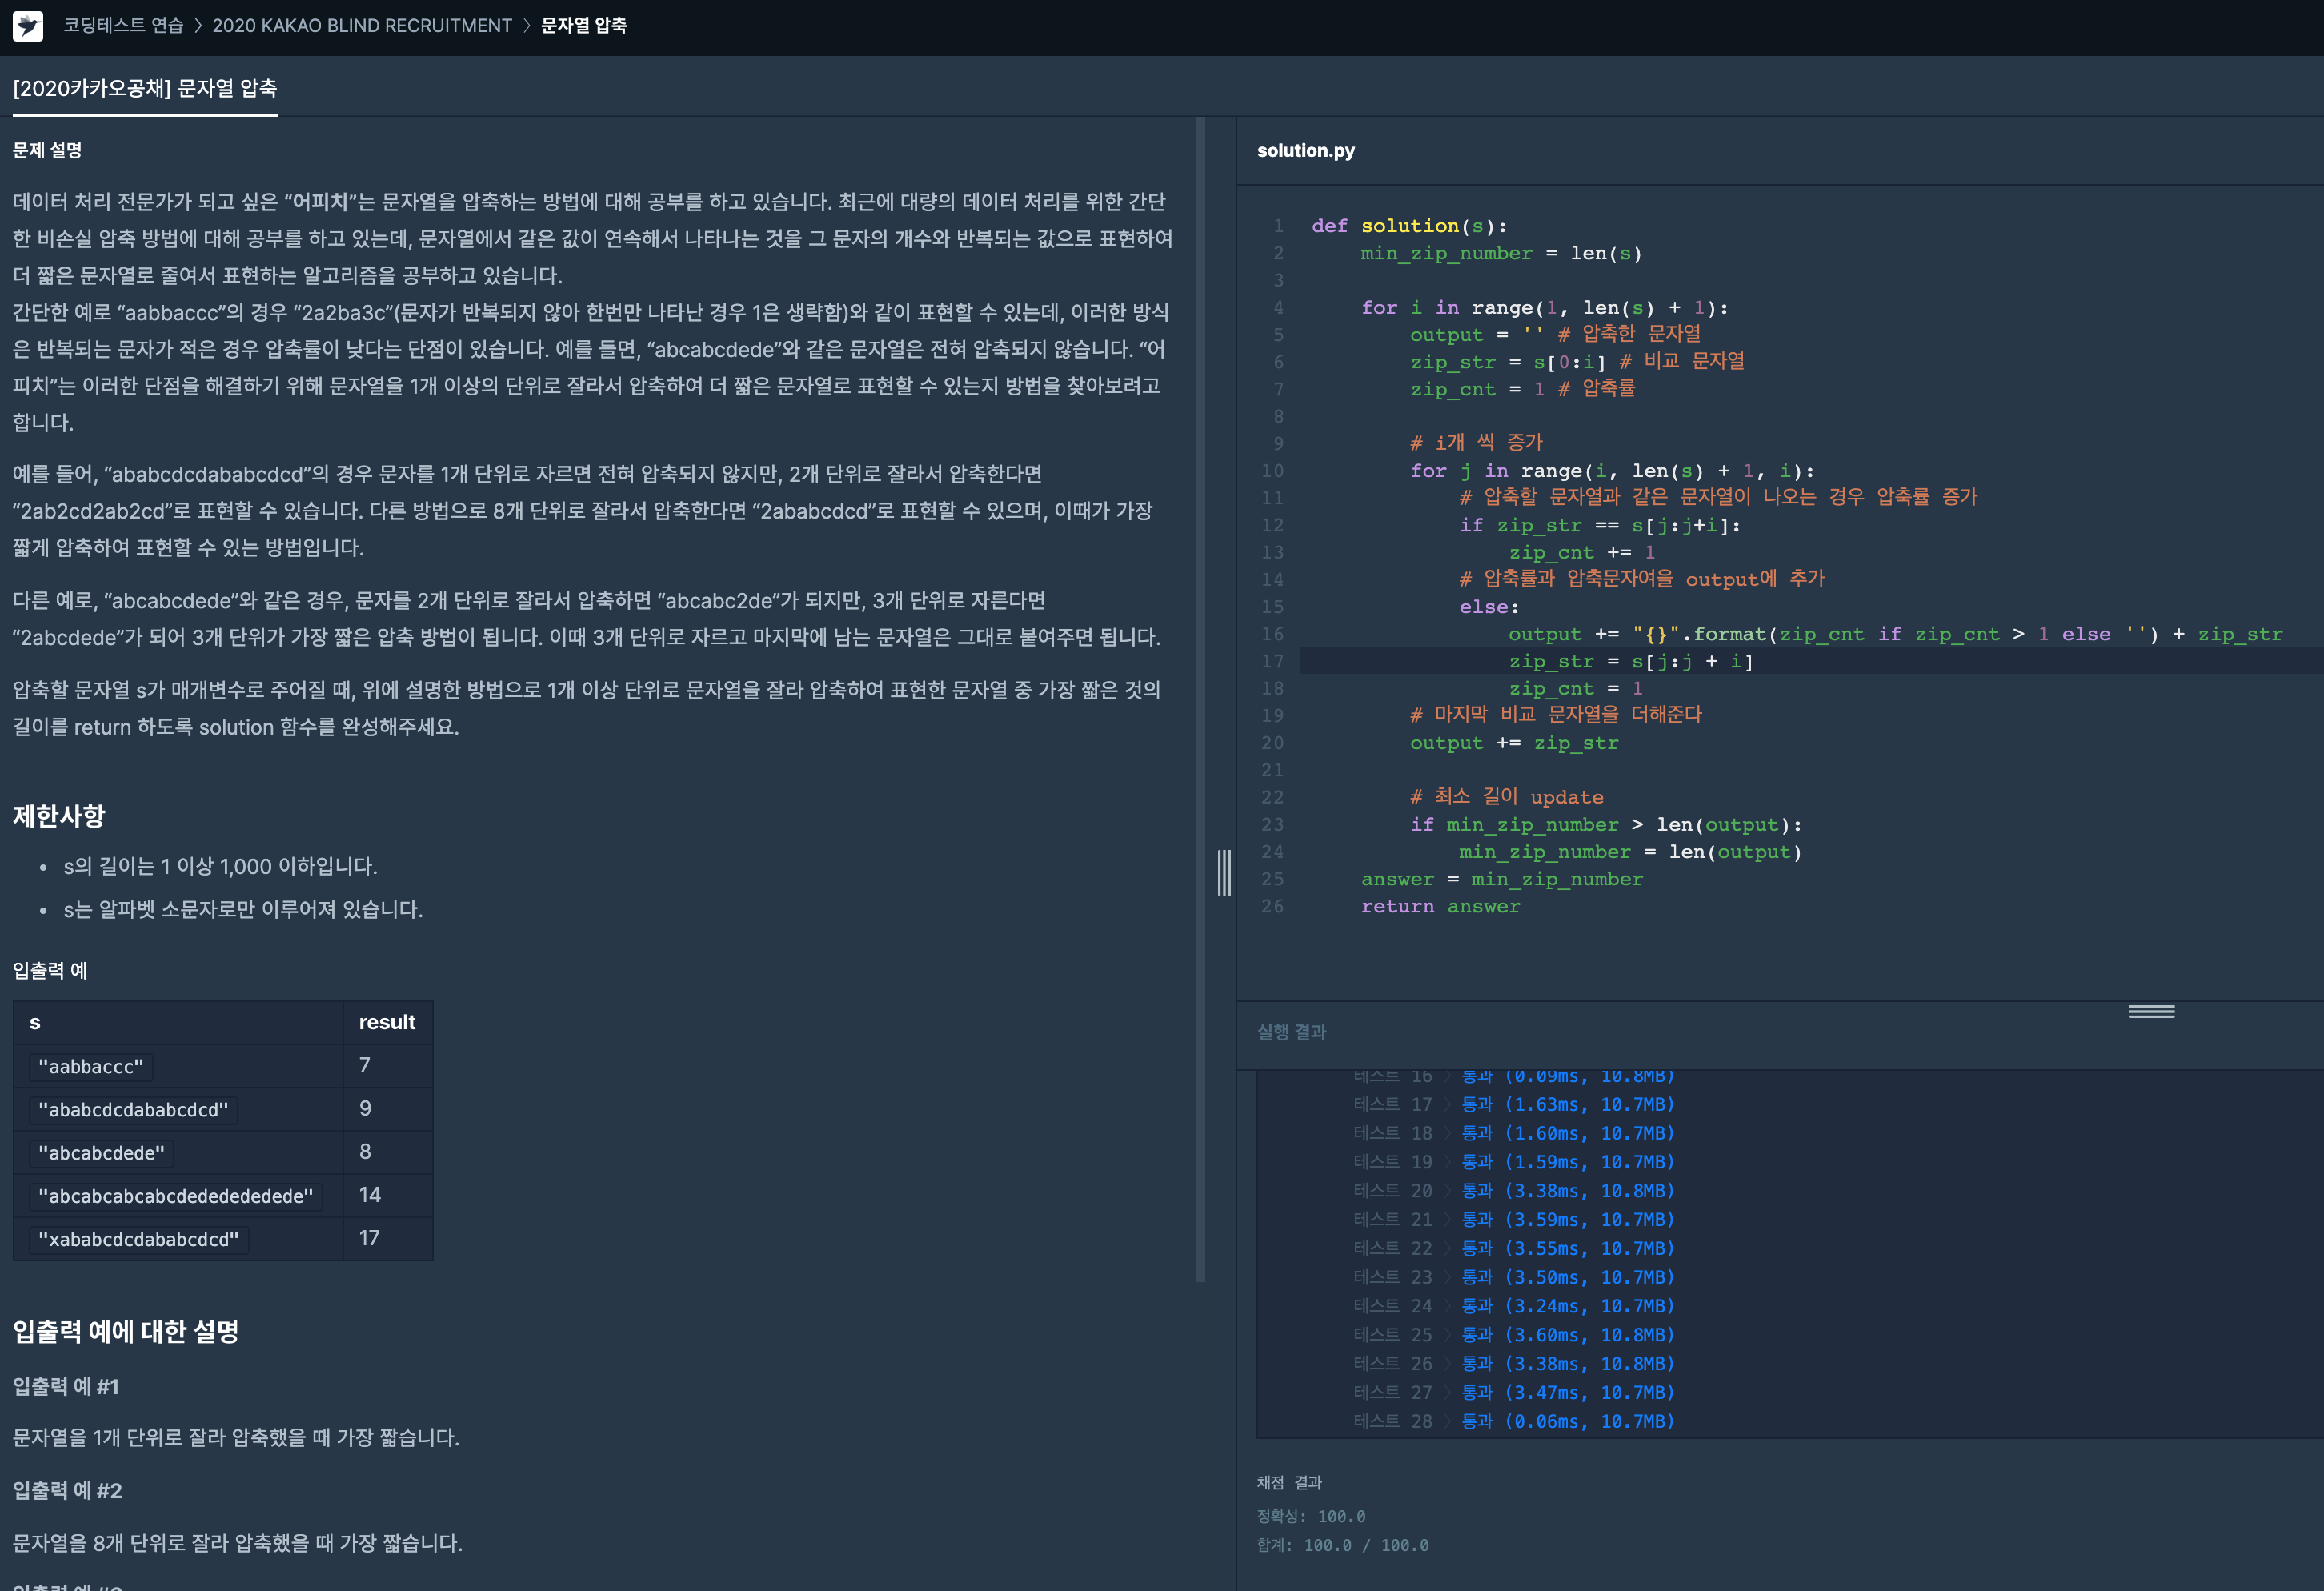Open the 코딩테스트 연습 breadcrumb link
Viewport: 2324px width, 1591px height.
pyautogui.click(x=123, y=26)
